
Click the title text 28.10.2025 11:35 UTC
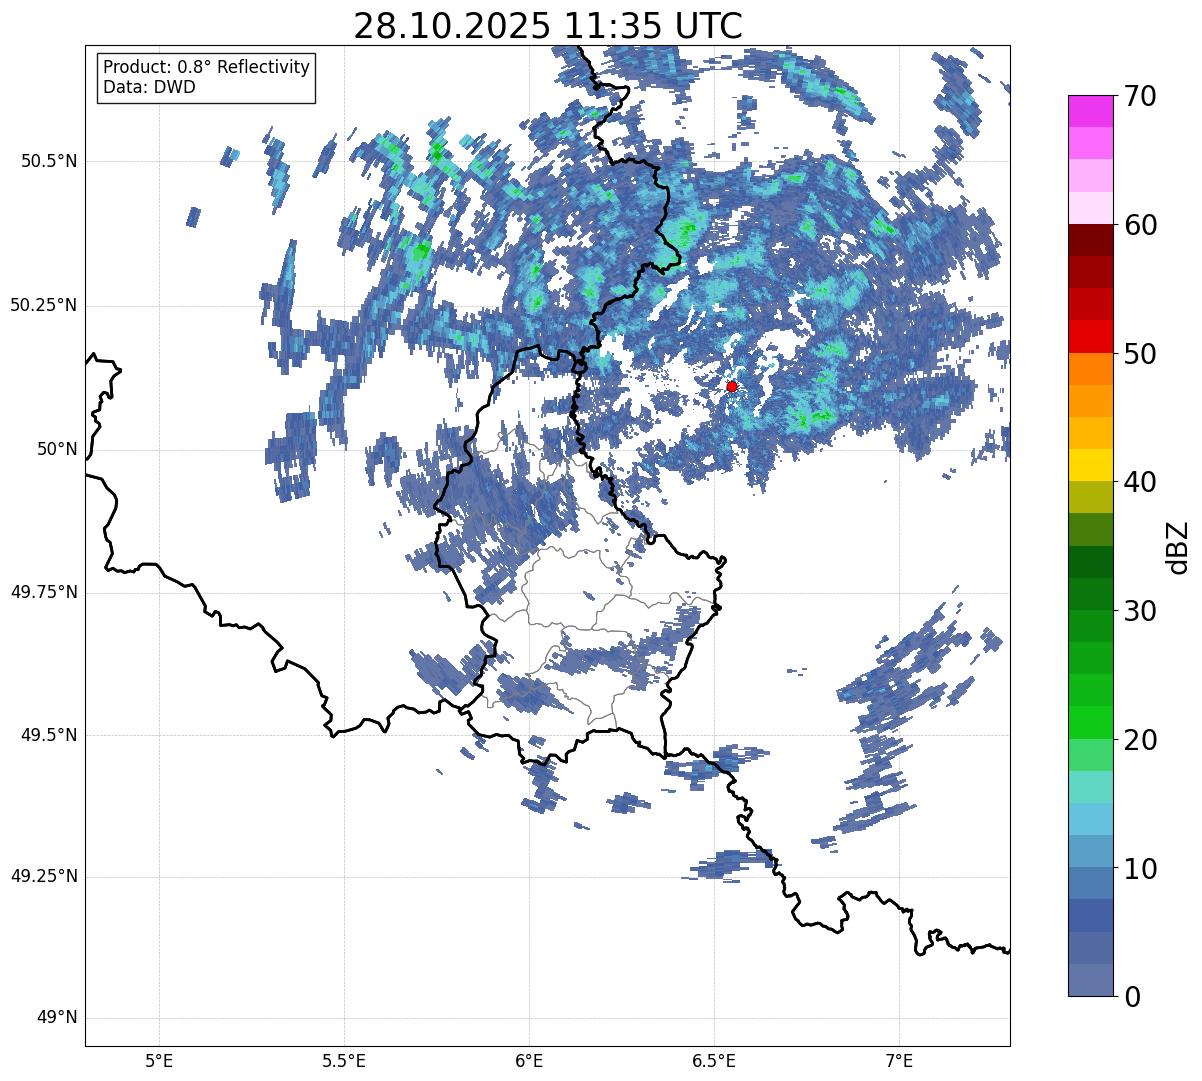pos(548,26)
